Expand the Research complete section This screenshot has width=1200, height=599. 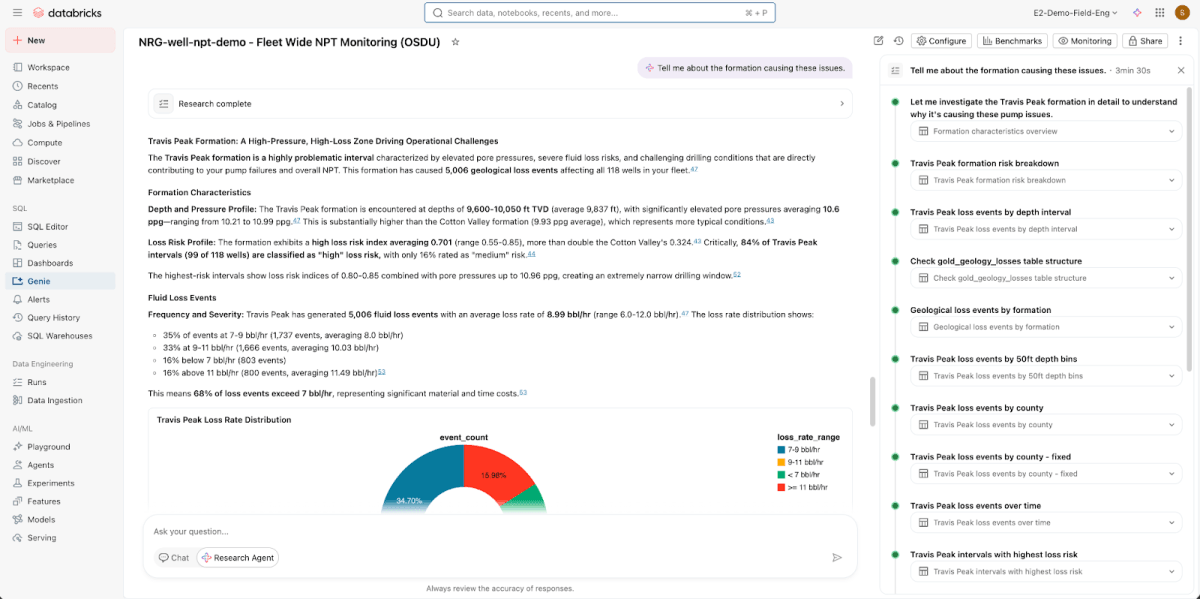pos(841,103)
